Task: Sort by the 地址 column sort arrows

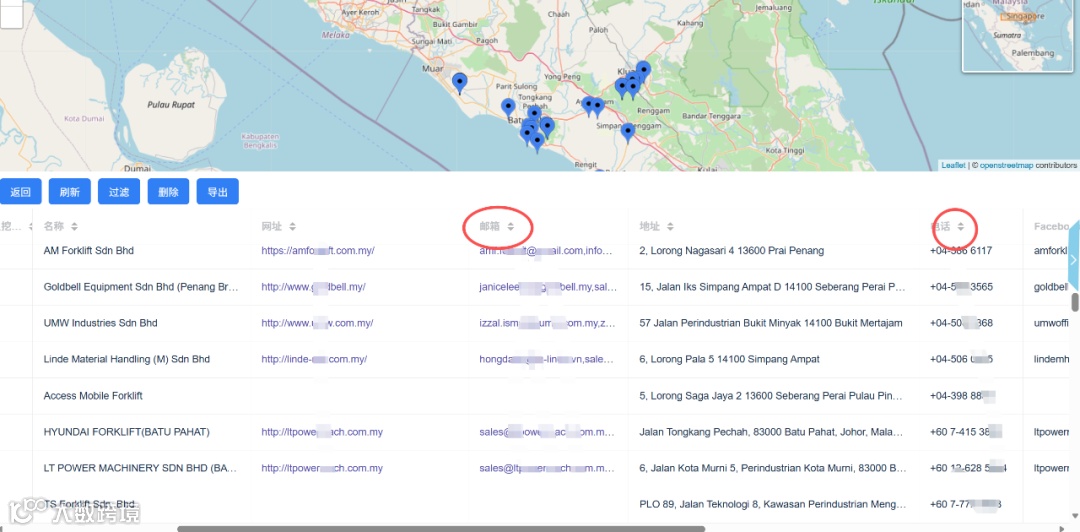Action: tap(670, 227)
